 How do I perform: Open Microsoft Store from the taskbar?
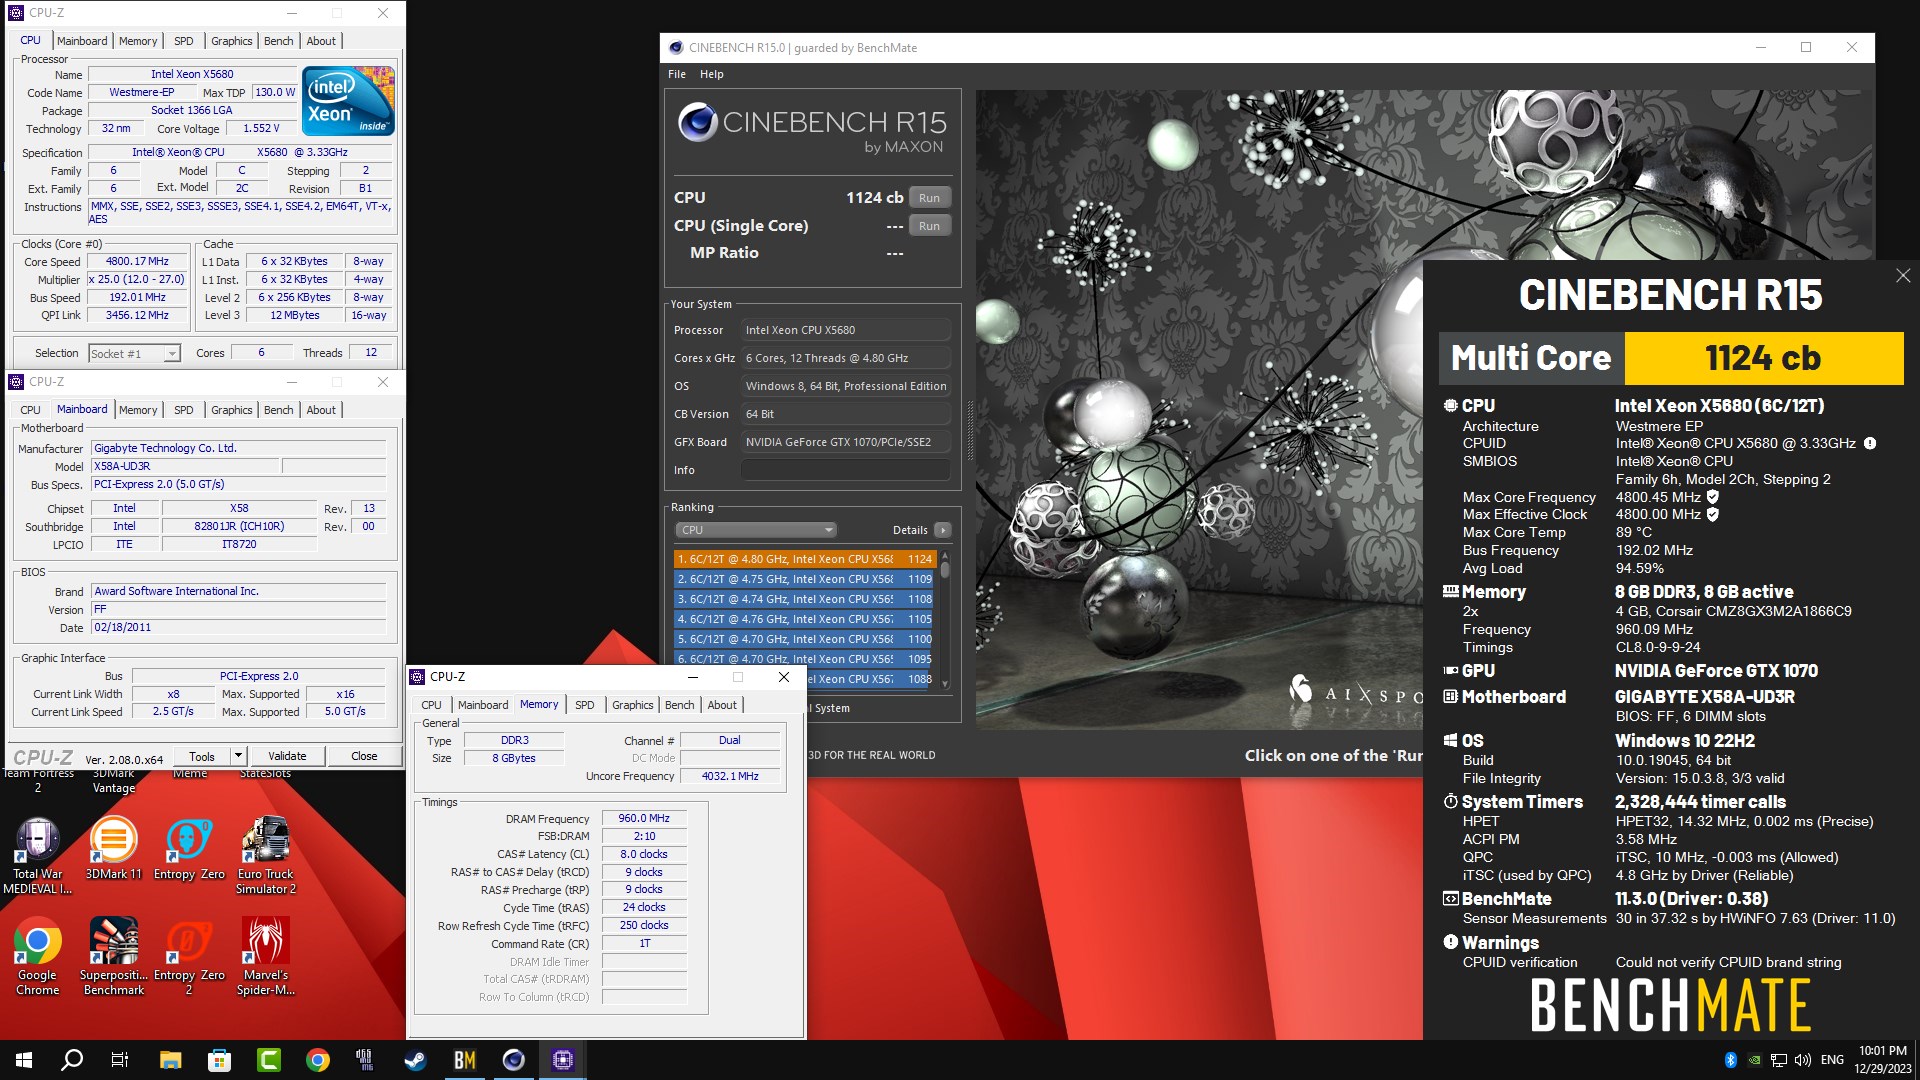click(219, 1060)
